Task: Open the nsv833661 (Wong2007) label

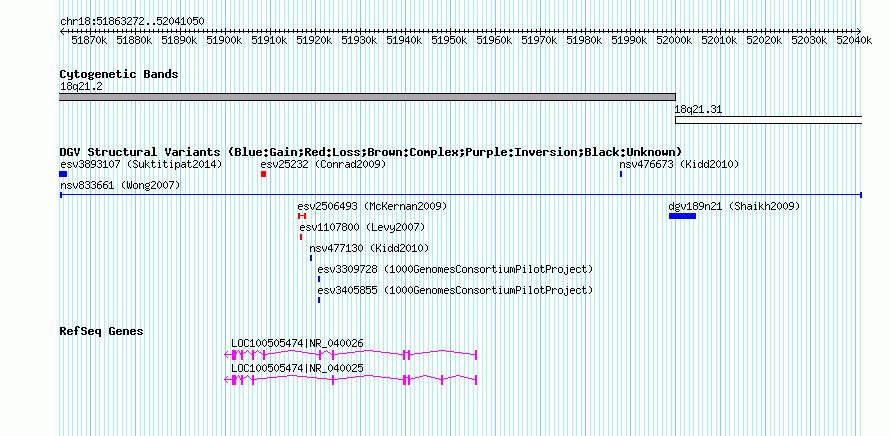Action: tap(120, 186)
